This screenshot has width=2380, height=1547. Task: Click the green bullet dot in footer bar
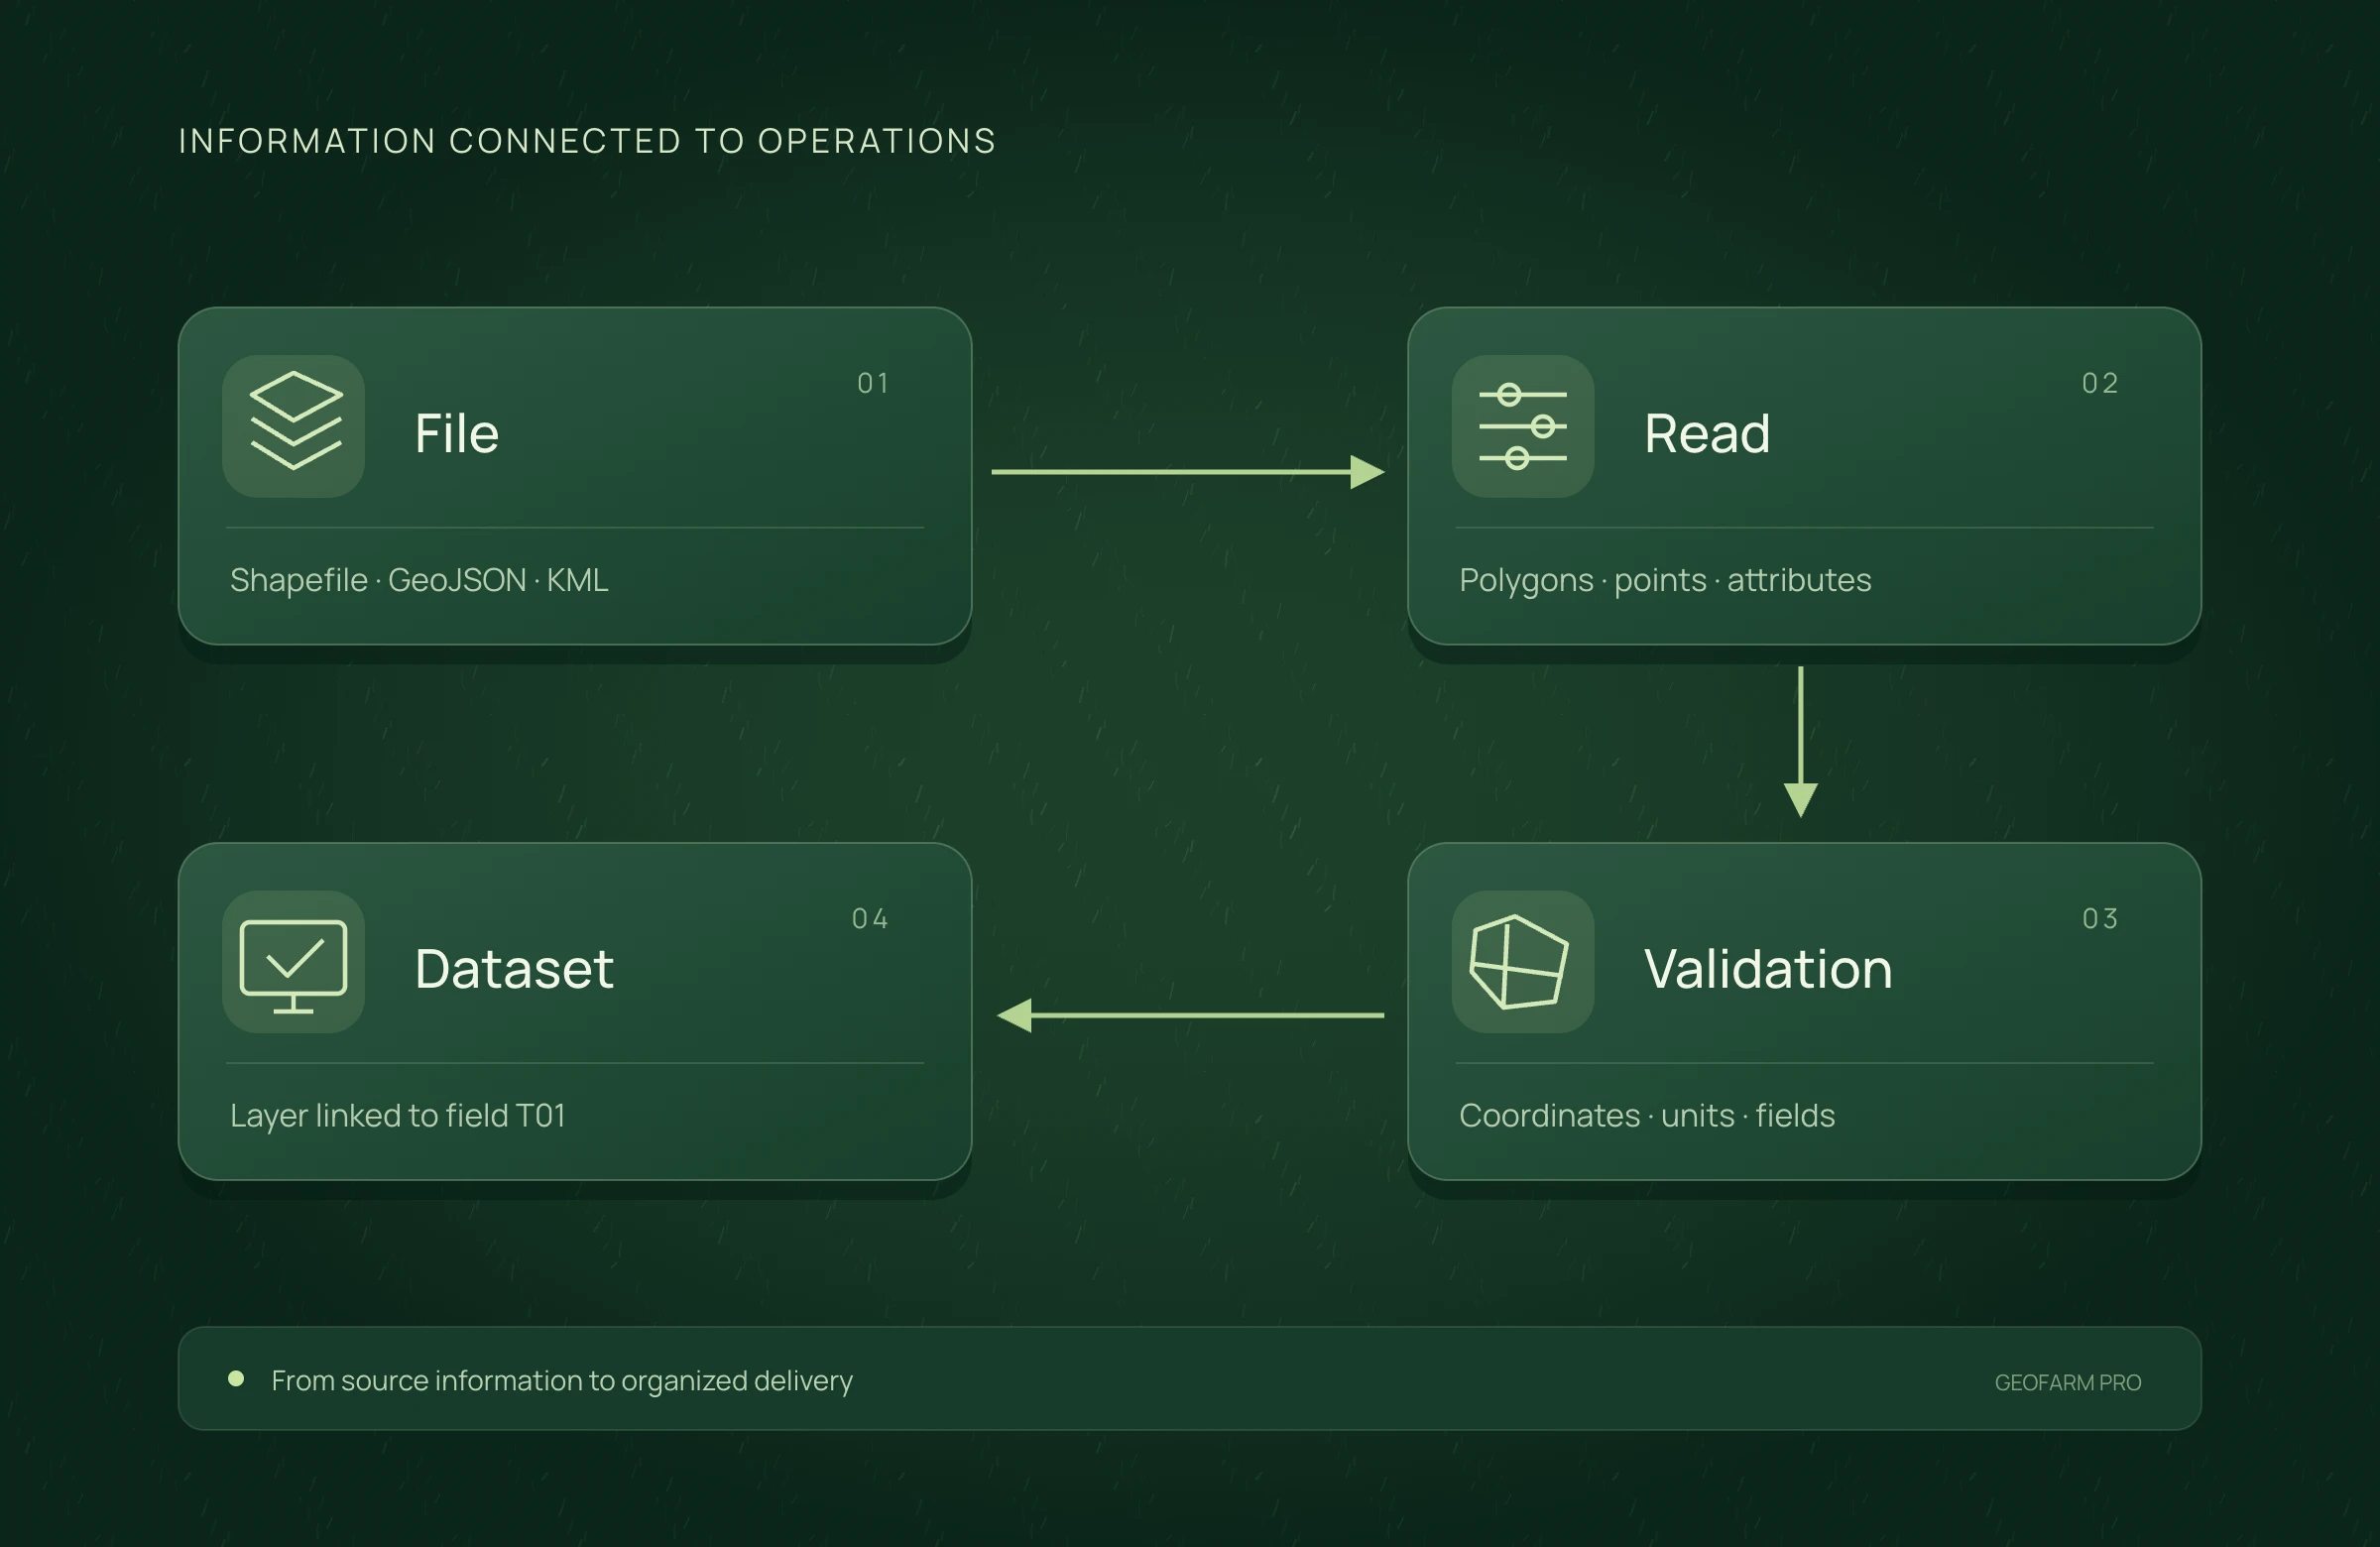tap(236, 1379)
